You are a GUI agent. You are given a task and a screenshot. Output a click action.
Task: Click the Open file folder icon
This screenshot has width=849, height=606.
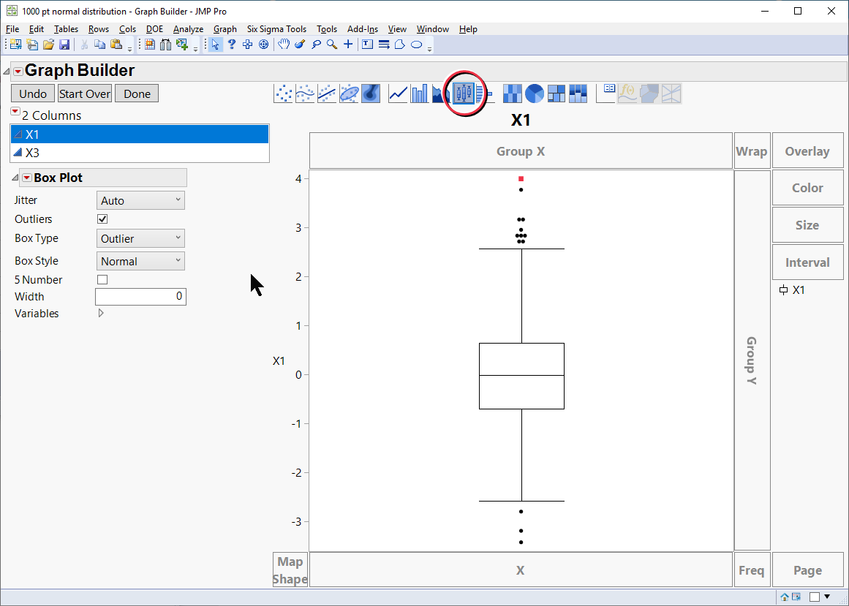click(x=49, y=45)
